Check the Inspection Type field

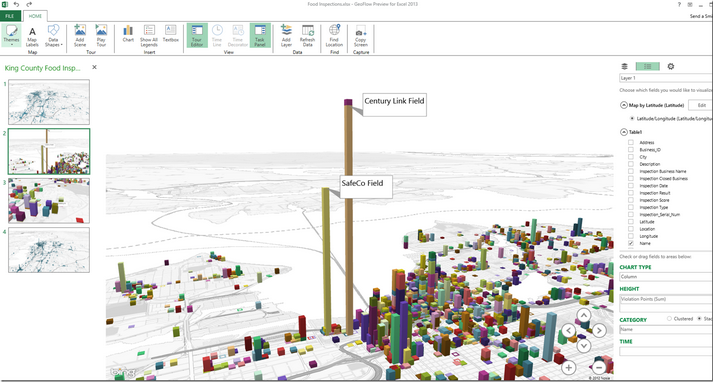(631, 207)
